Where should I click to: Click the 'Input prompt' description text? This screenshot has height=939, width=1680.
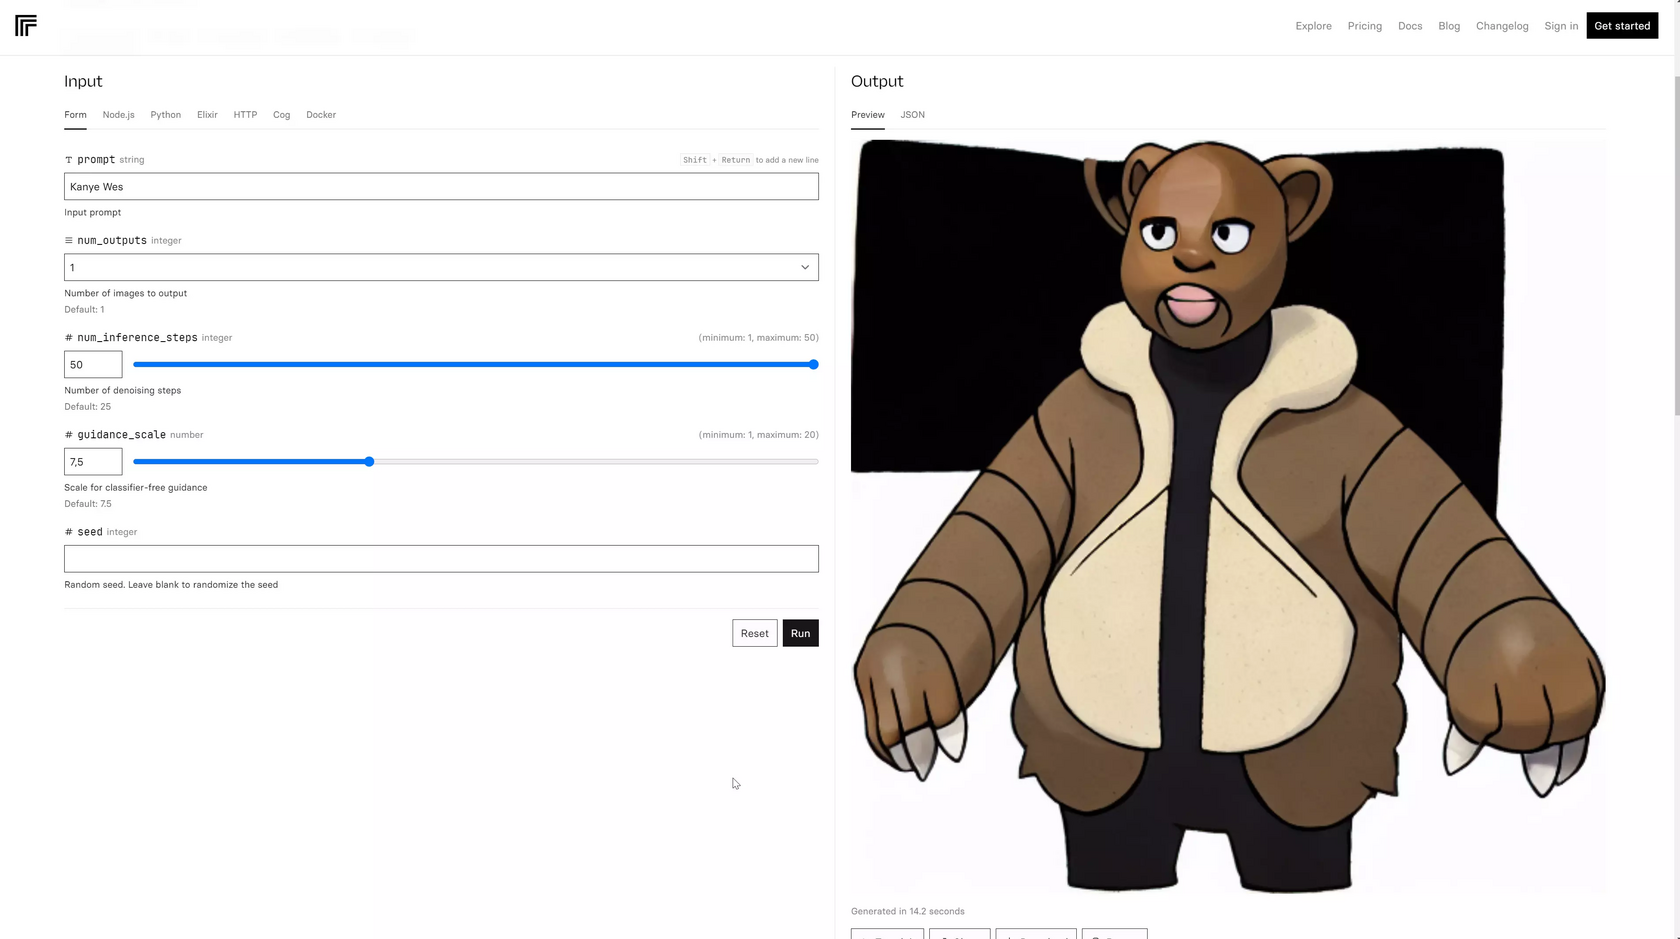(x=92, y=213)
